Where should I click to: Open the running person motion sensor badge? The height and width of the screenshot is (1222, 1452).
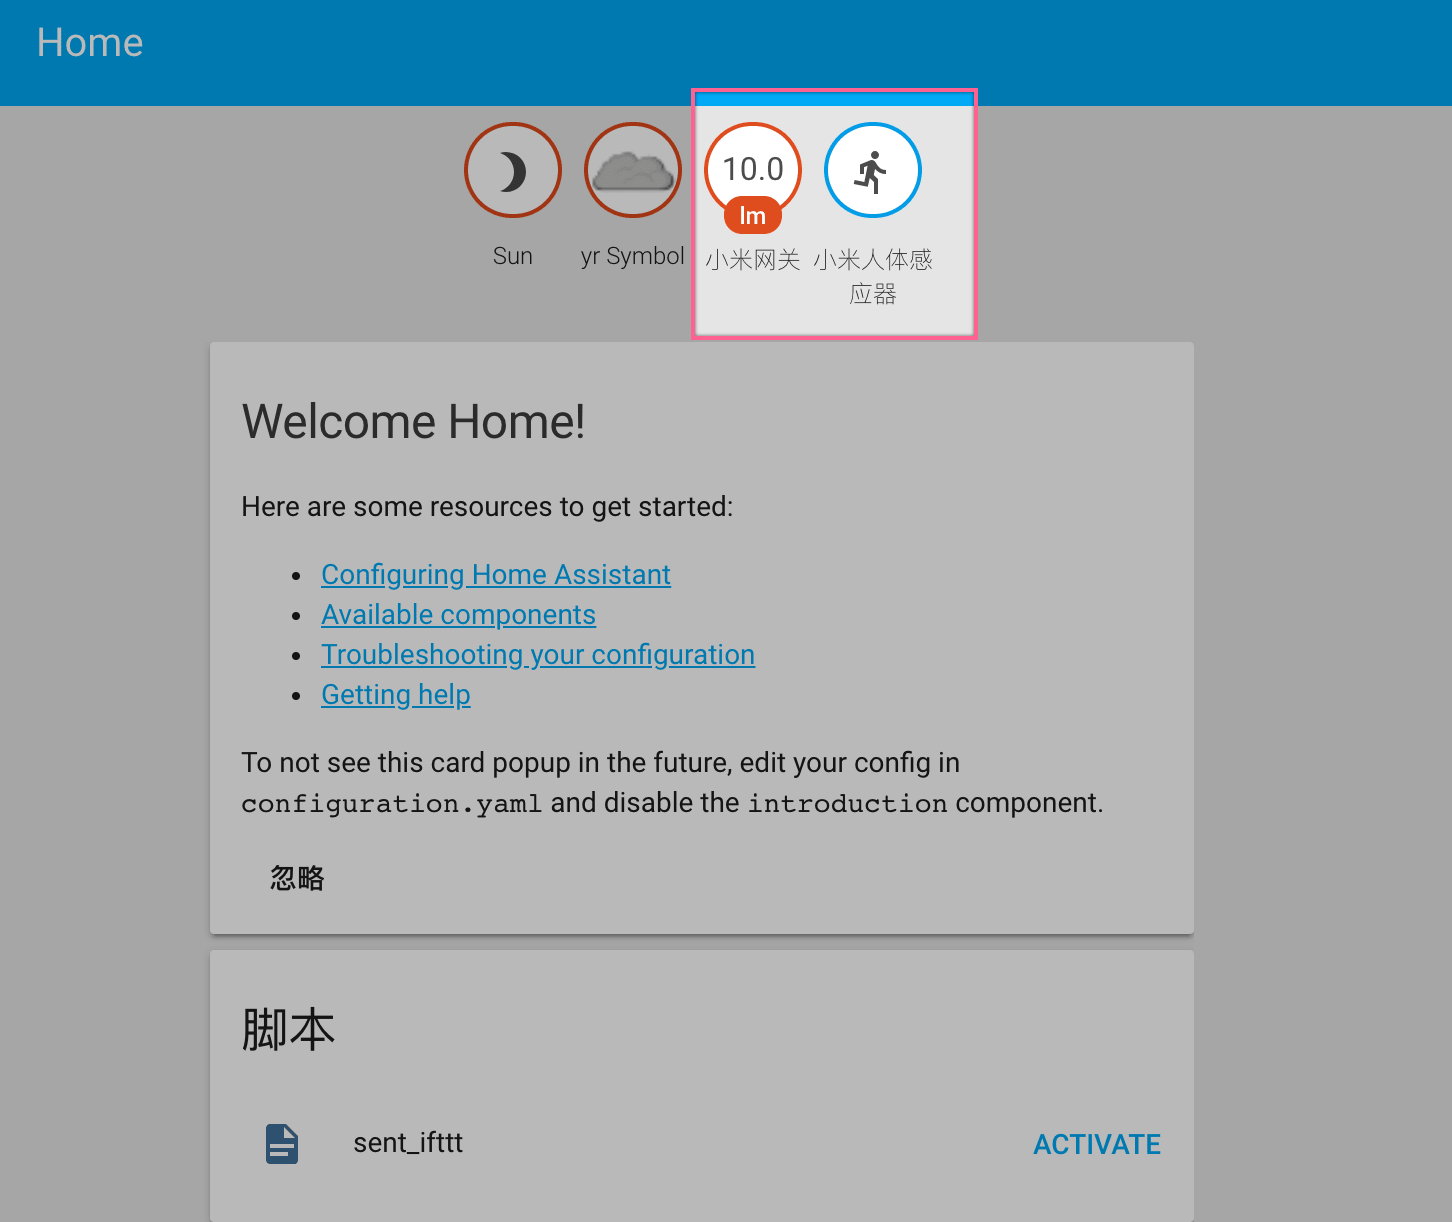pyautogui.click(x=872, y=171)
